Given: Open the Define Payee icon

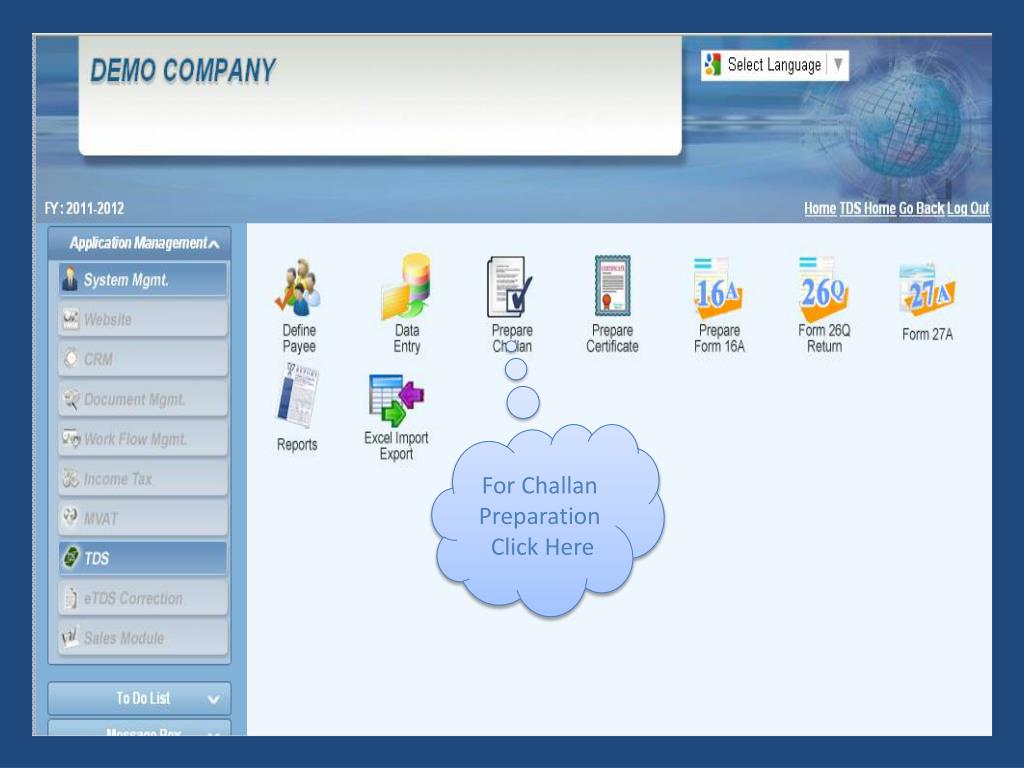Looking at the screenshot, I should [298, 287].
